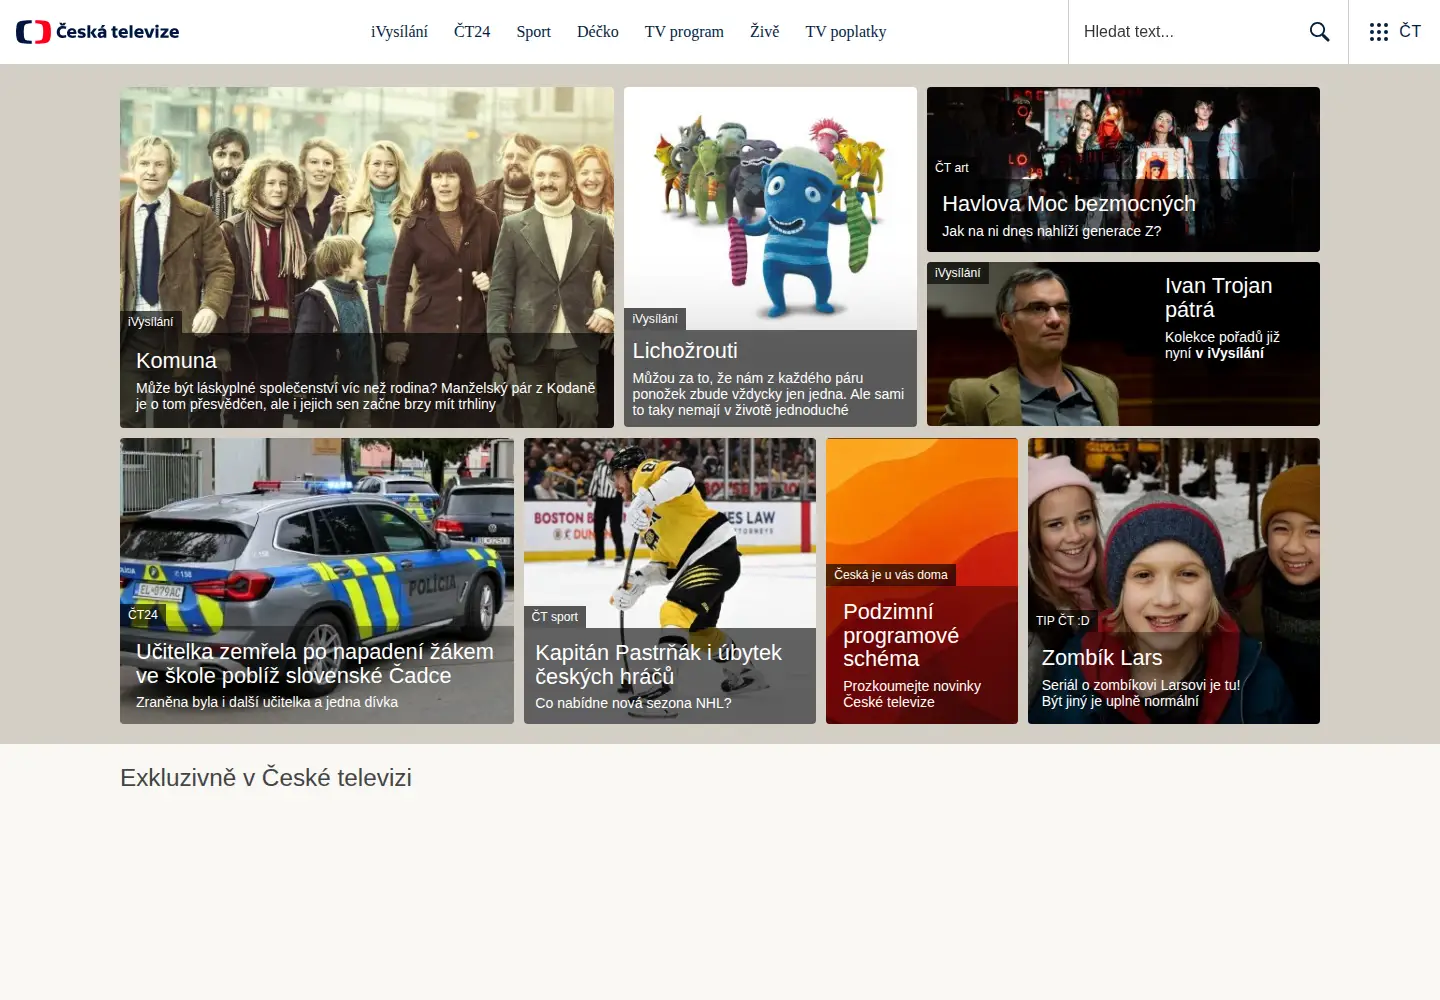Go to ČT24 in navigation

coord(472,32)
